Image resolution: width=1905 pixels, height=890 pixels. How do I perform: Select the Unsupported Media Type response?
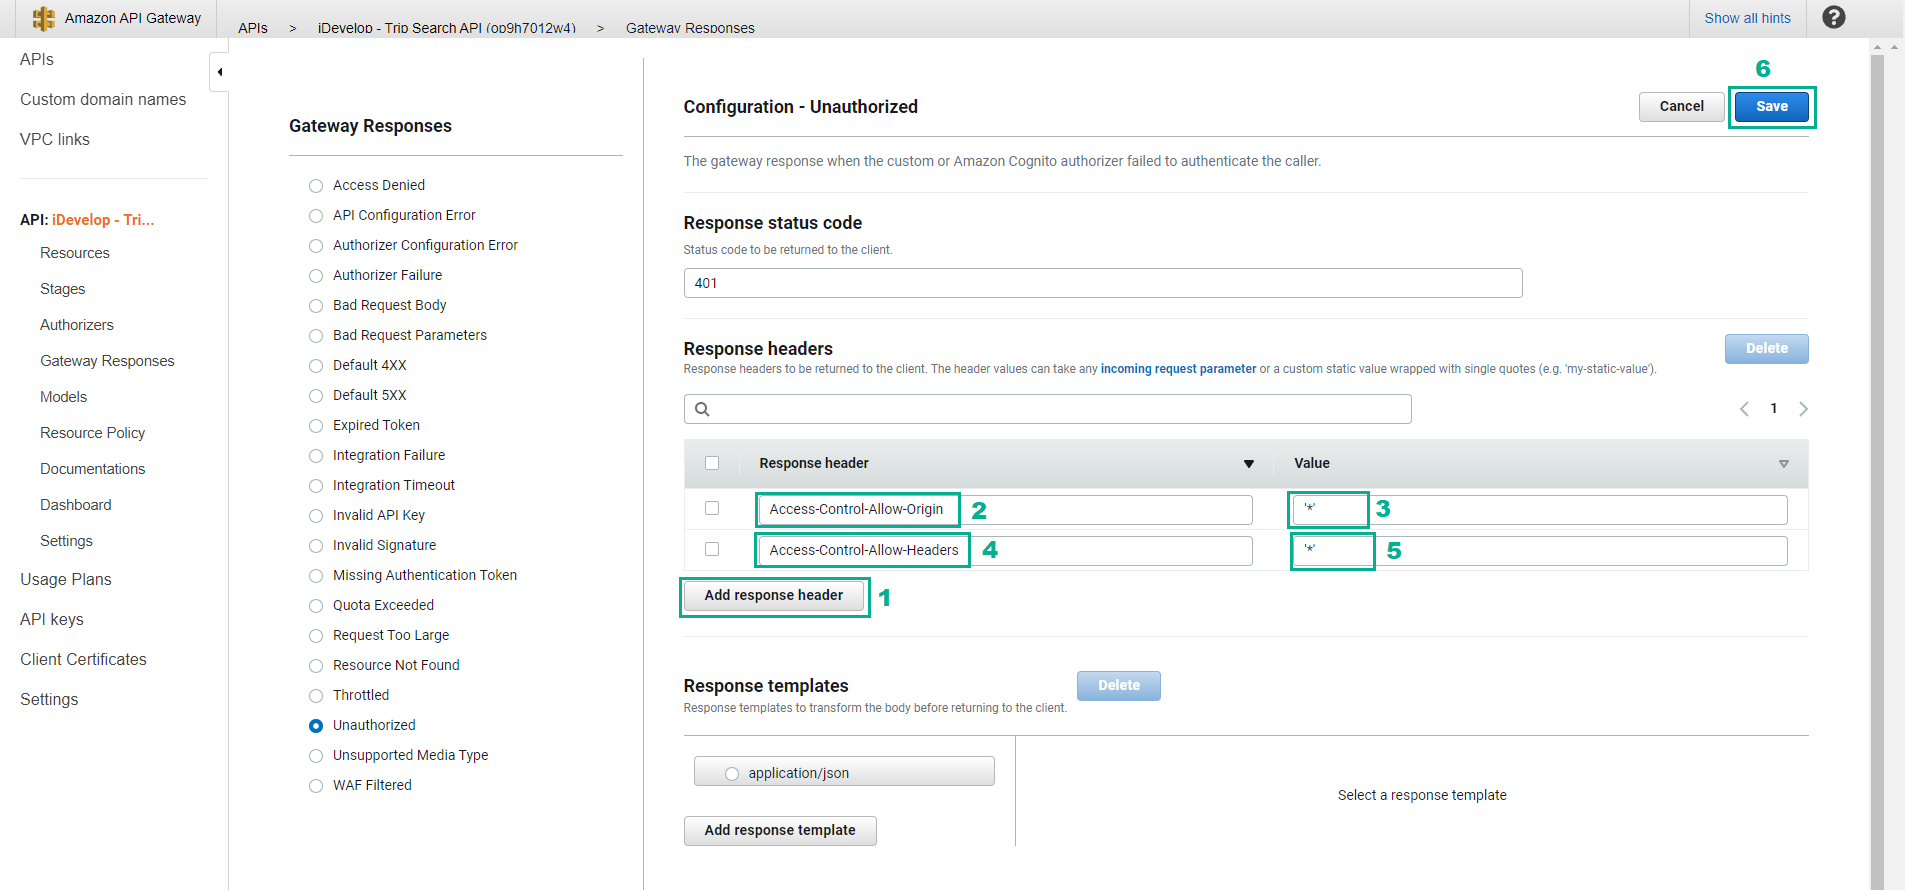(x=316, y=756)
